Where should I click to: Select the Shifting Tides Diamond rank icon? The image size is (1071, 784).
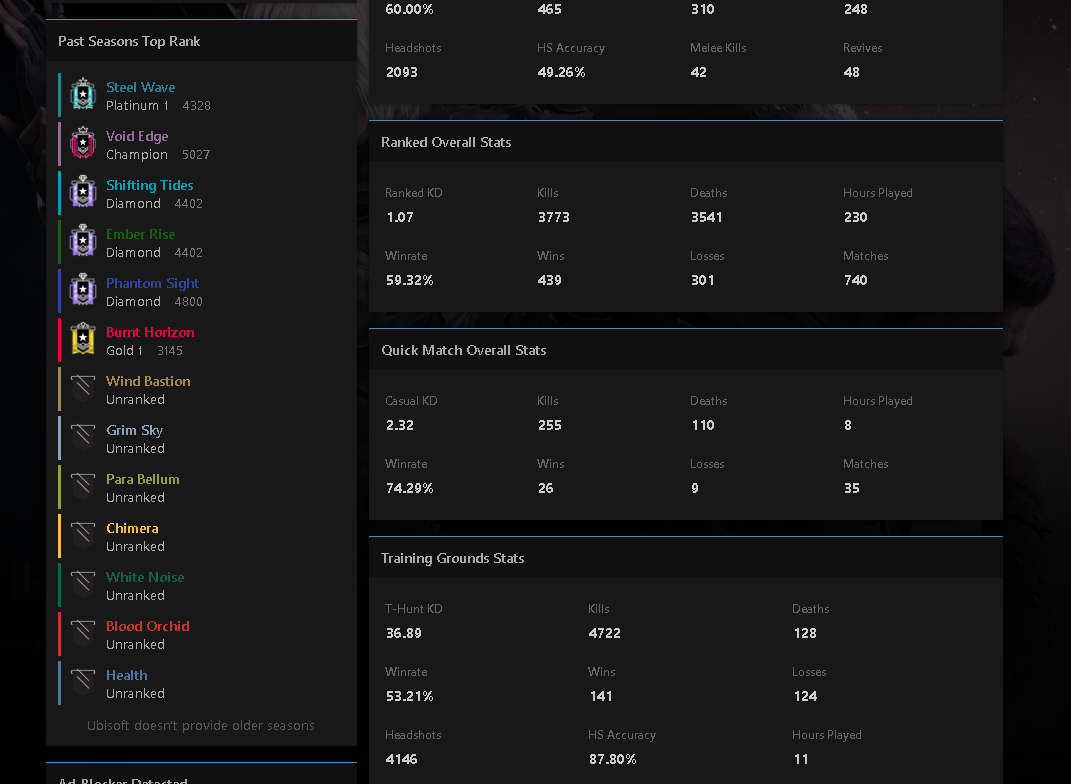83,192
